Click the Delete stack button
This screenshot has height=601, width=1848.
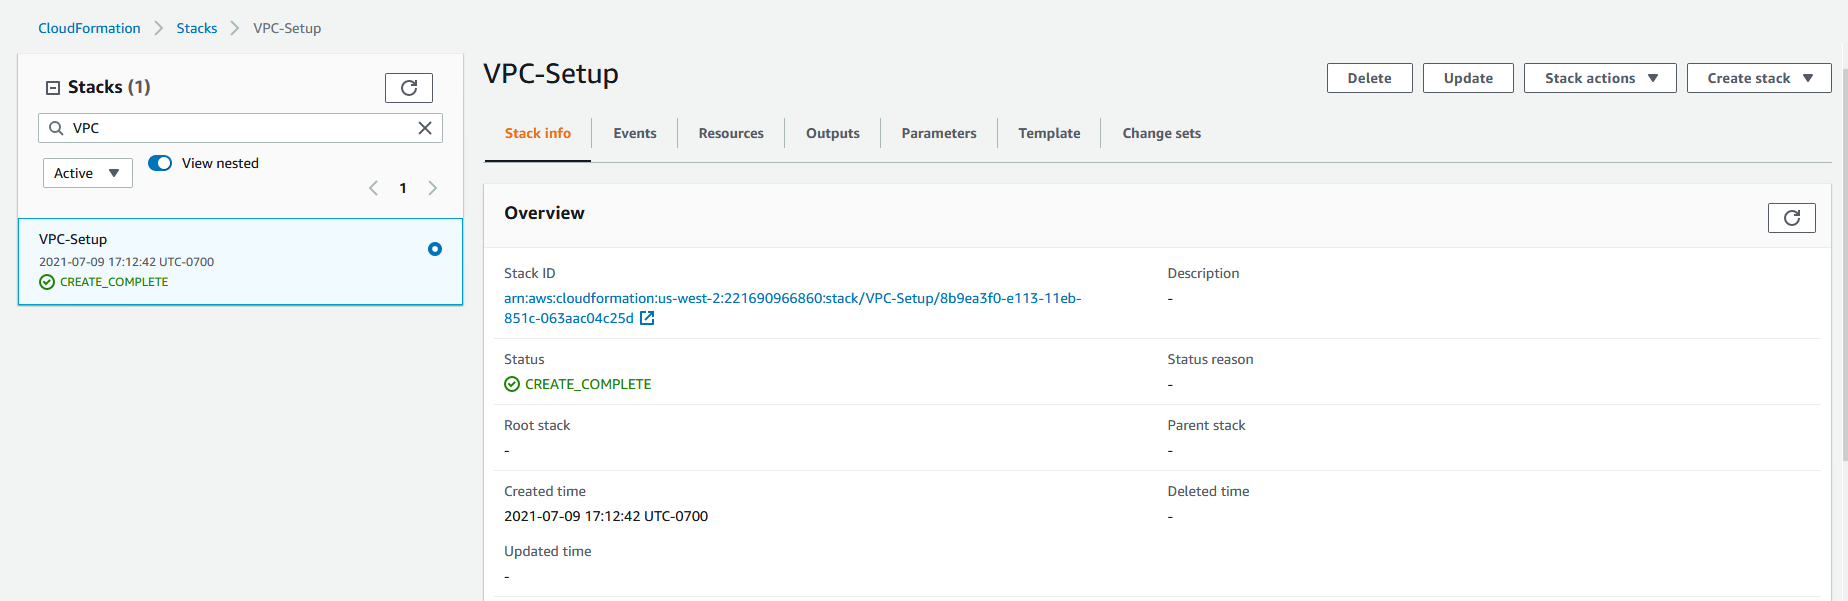click(1369, 78)
